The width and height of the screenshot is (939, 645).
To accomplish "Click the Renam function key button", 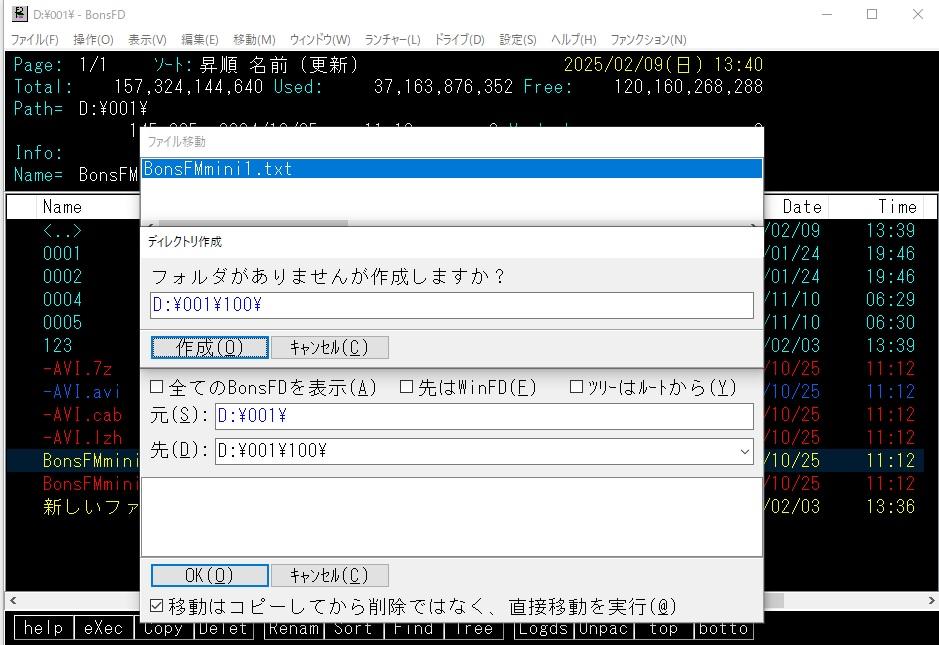I will (293, 629).
